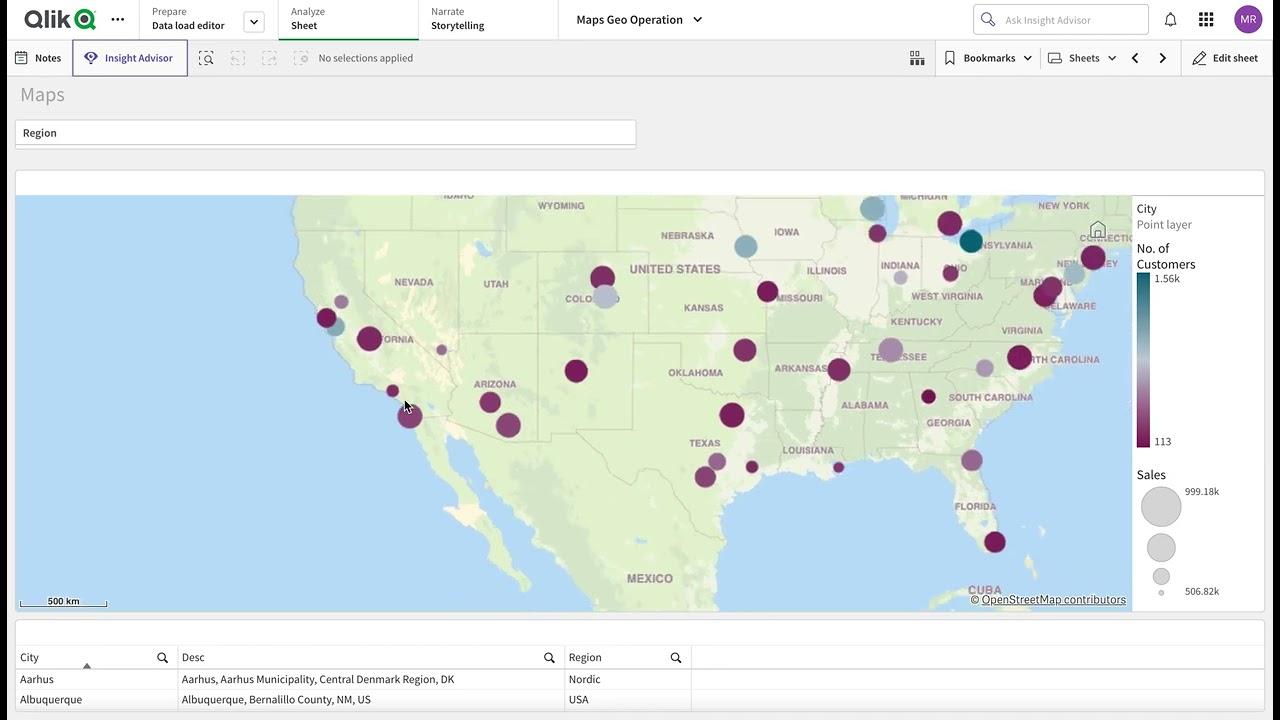Search in the Region column
The image size is (1280, 720).
[x=676, y=657]
